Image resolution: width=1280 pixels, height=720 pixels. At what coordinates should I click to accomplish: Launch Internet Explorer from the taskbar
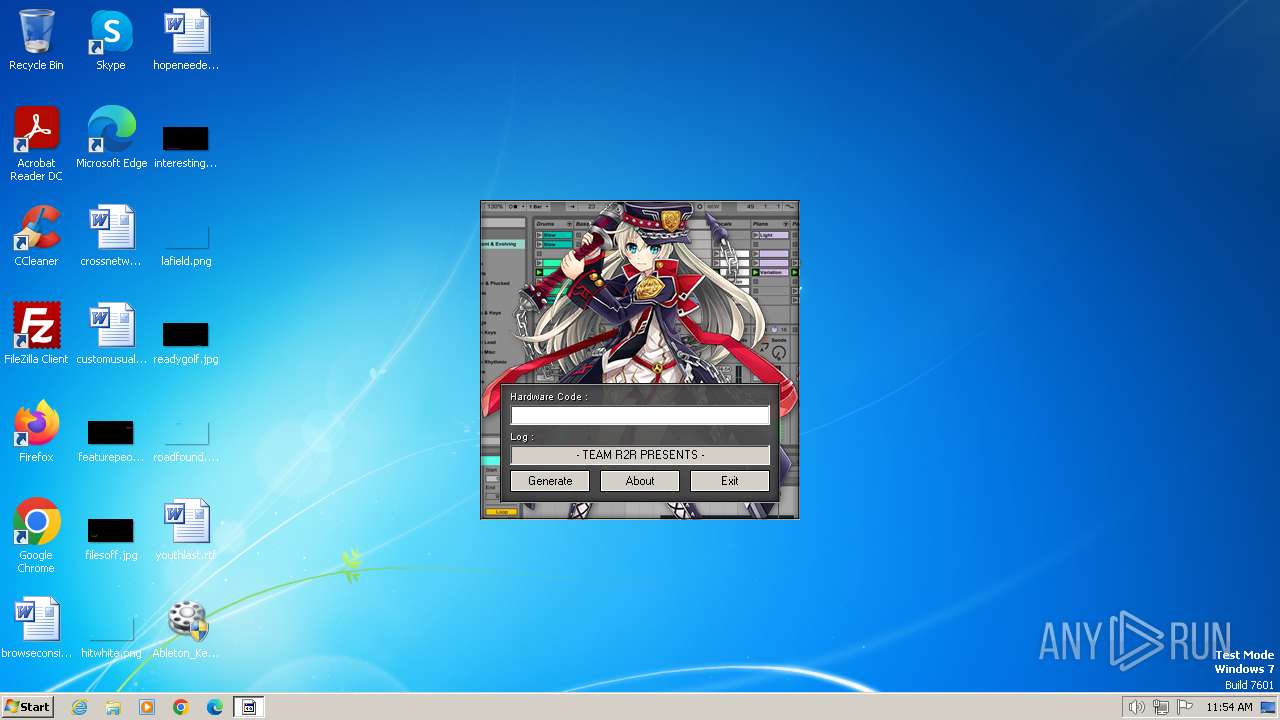coord(80,707)
